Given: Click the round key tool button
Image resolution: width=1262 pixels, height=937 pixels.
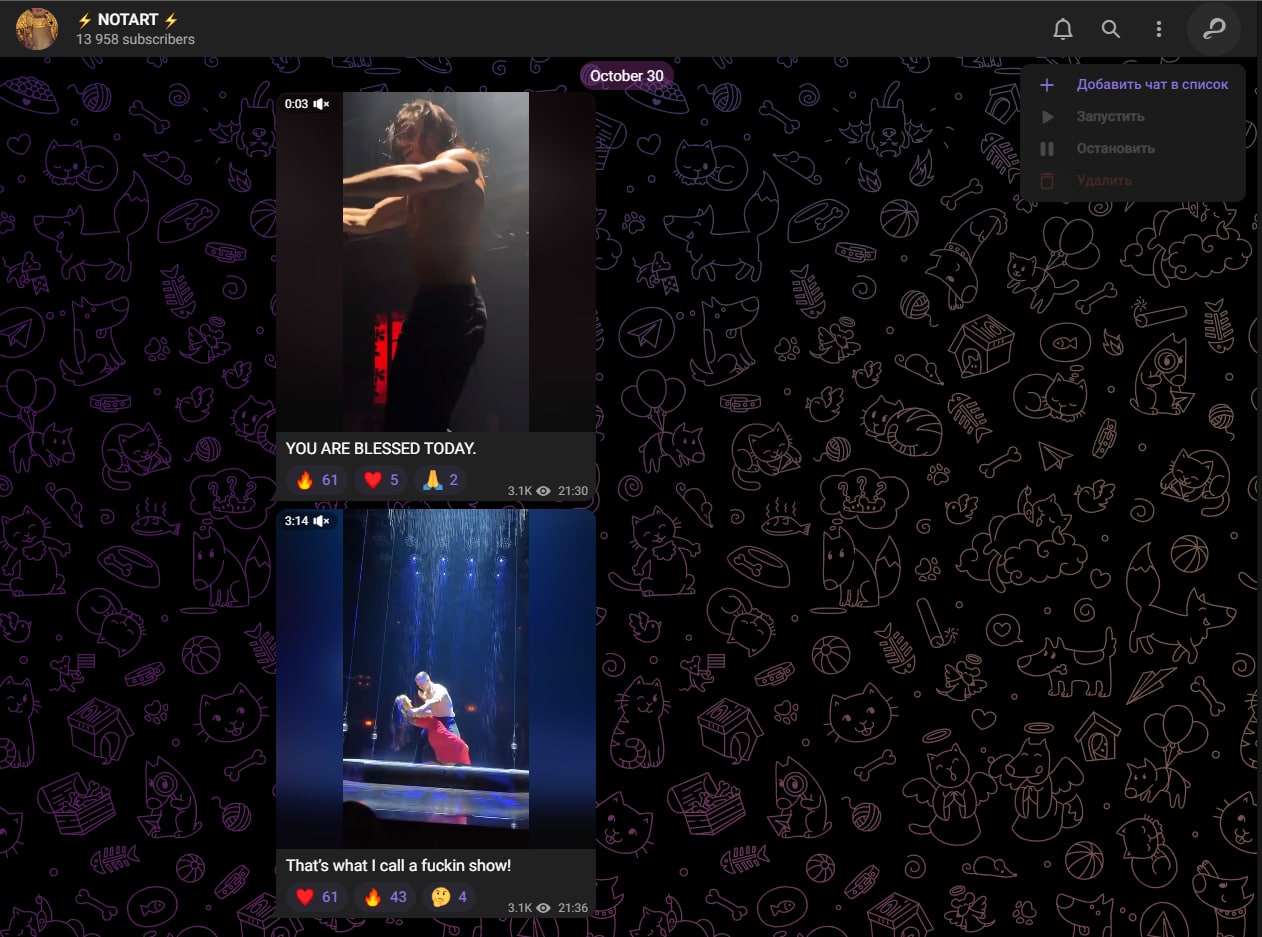Looking at the screenshot, I should (1214, 29).
